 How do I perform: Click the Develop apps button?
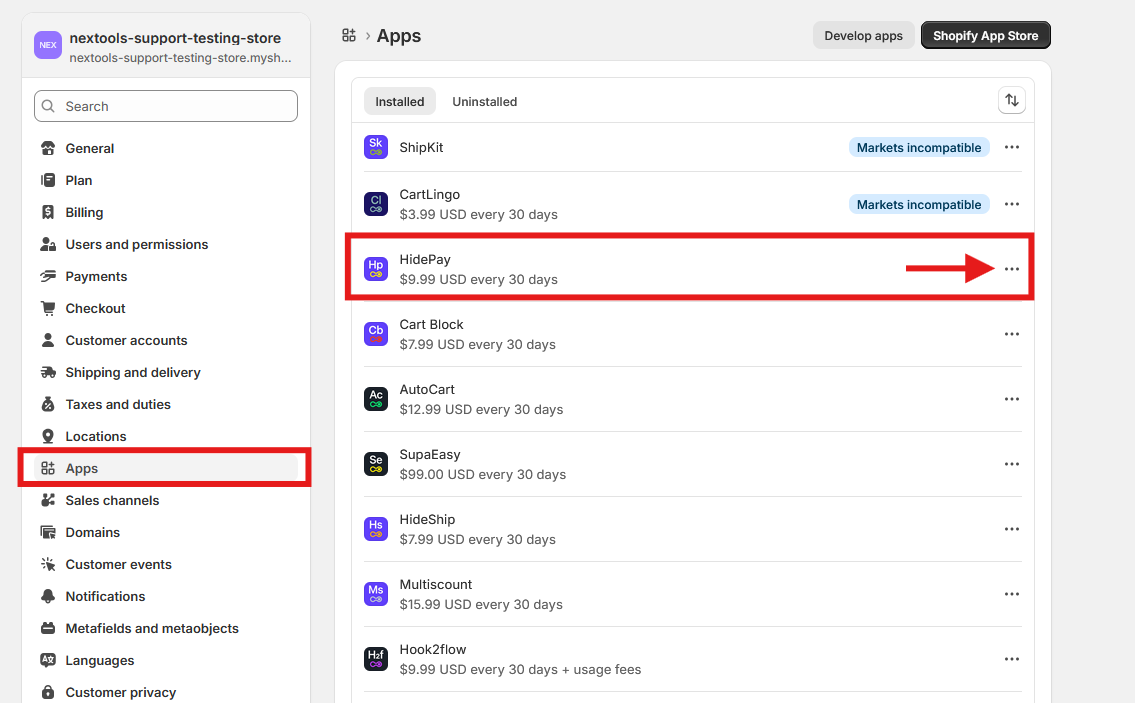[863, 36]
